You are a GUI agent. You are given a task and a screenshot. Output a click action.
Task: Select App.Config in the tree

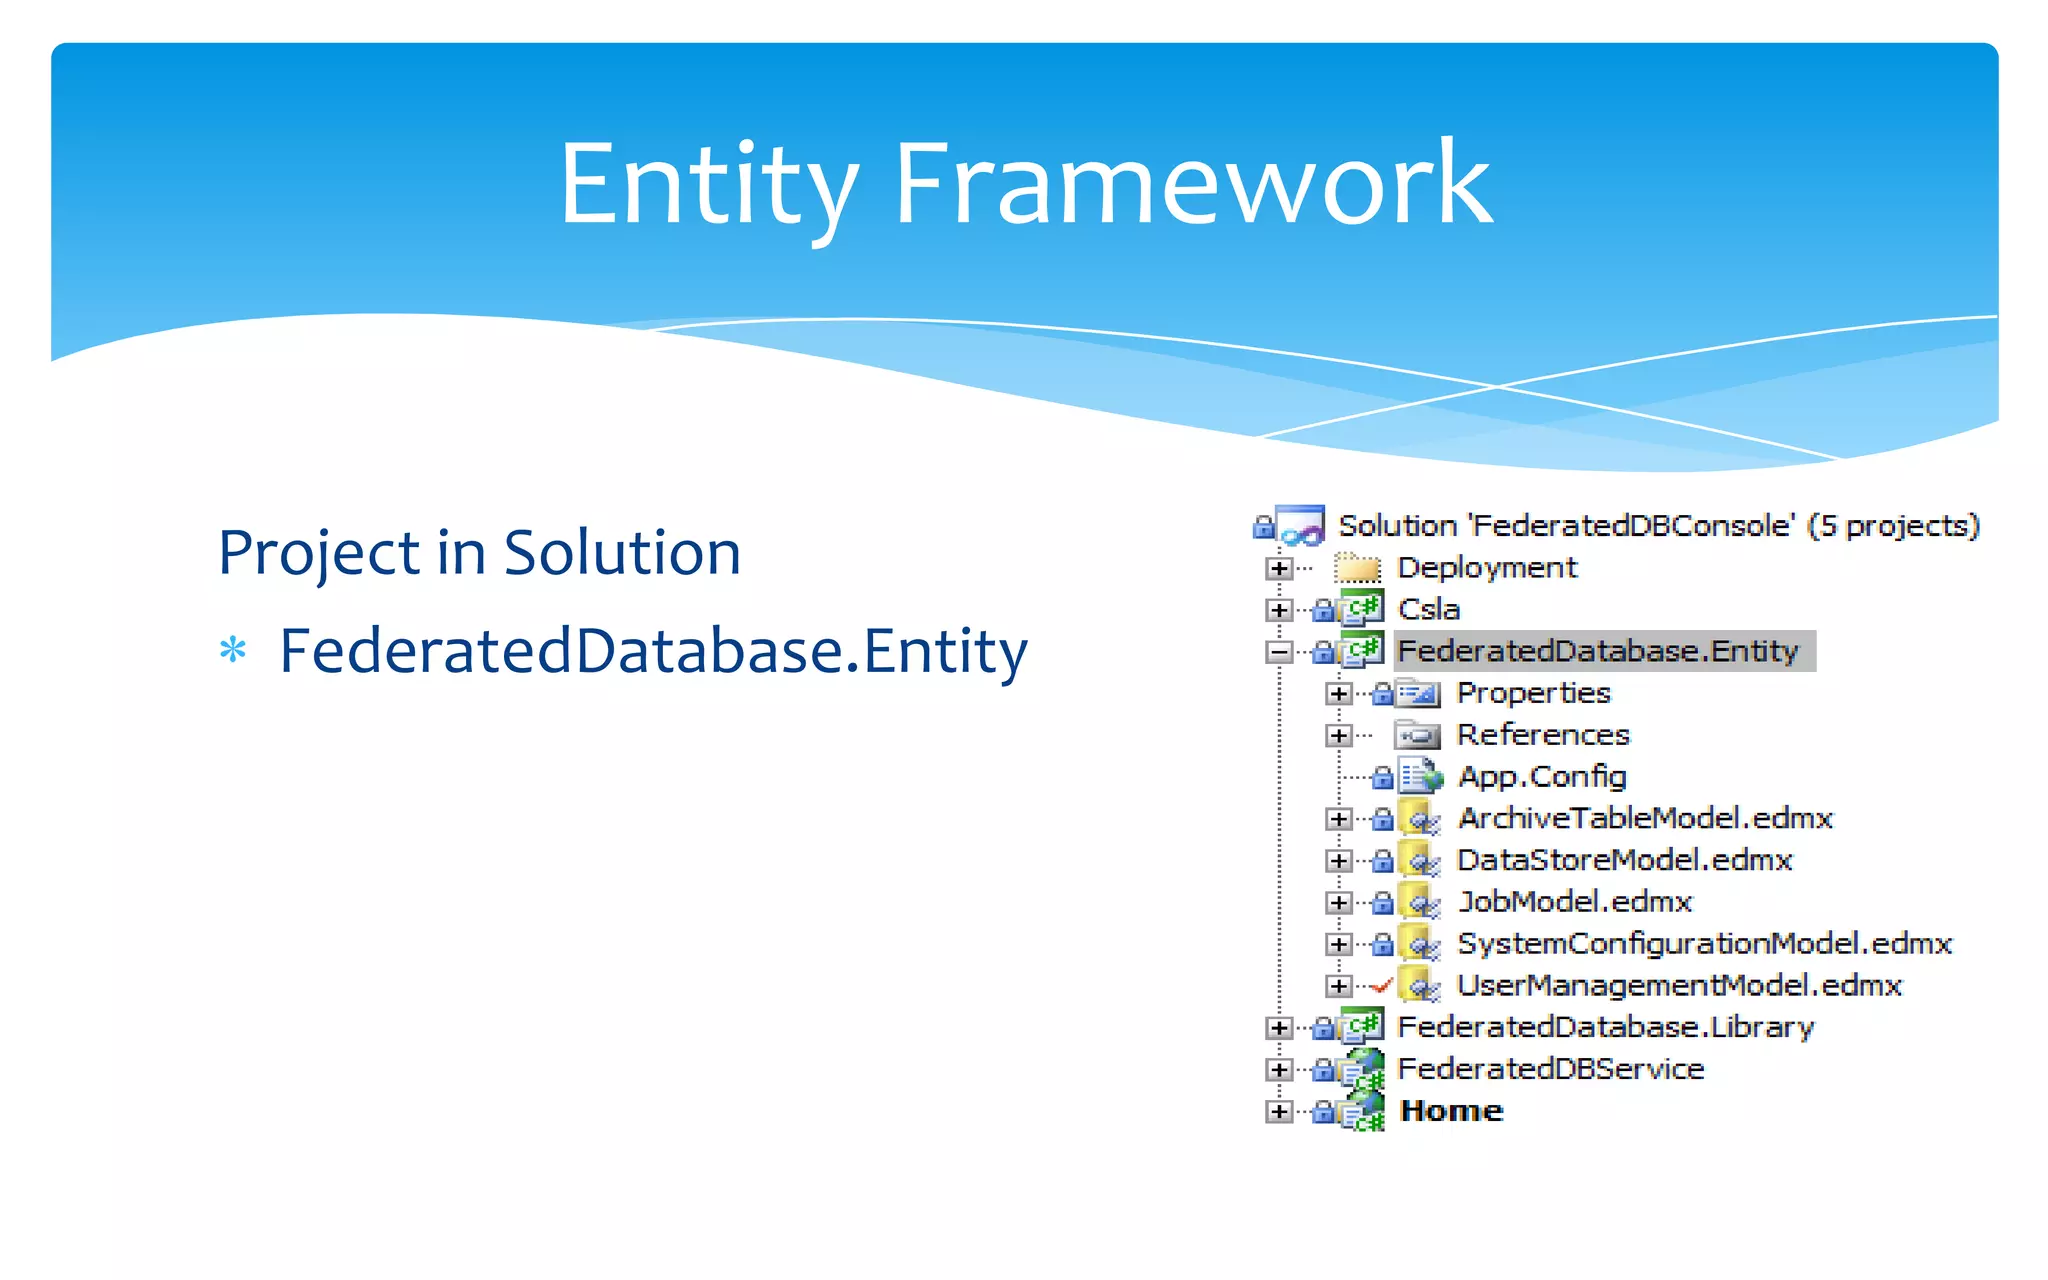pyautogui.click(x=1542, y=777)
